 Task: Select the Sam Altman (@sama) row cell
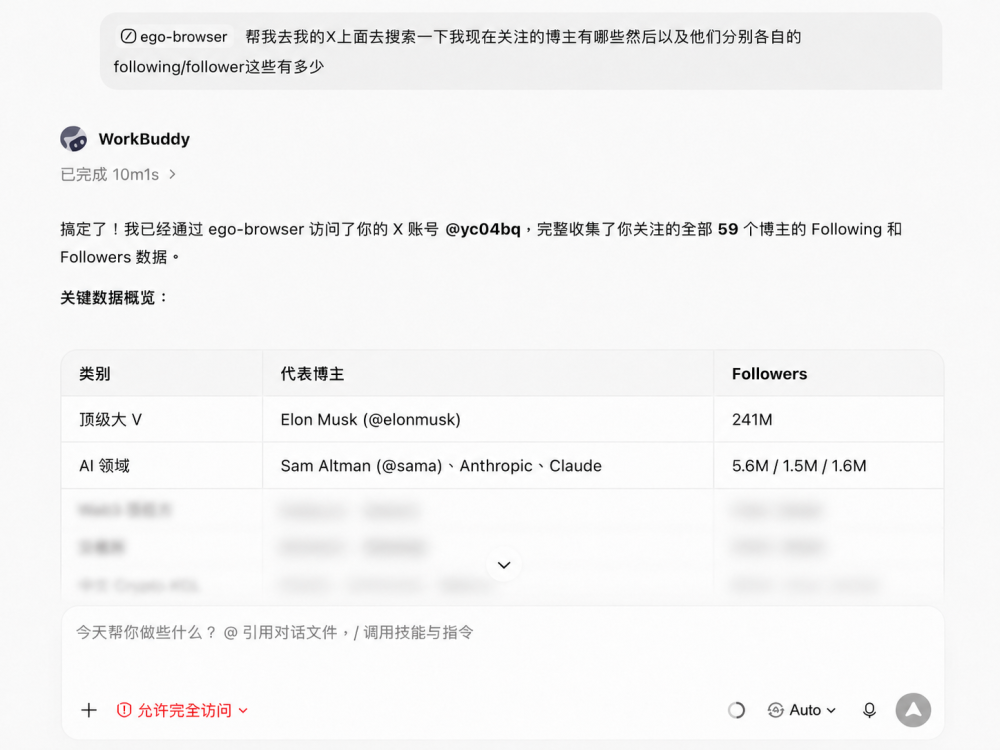point(488,466)
